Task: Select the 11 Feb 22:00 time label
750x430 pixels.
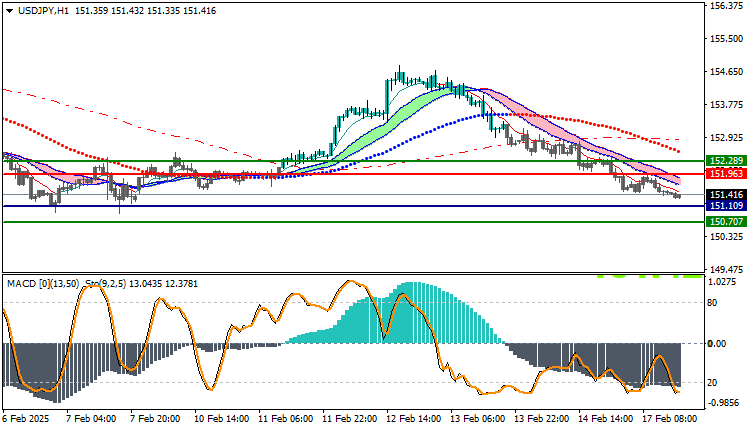Action: [x=350, y=419]
